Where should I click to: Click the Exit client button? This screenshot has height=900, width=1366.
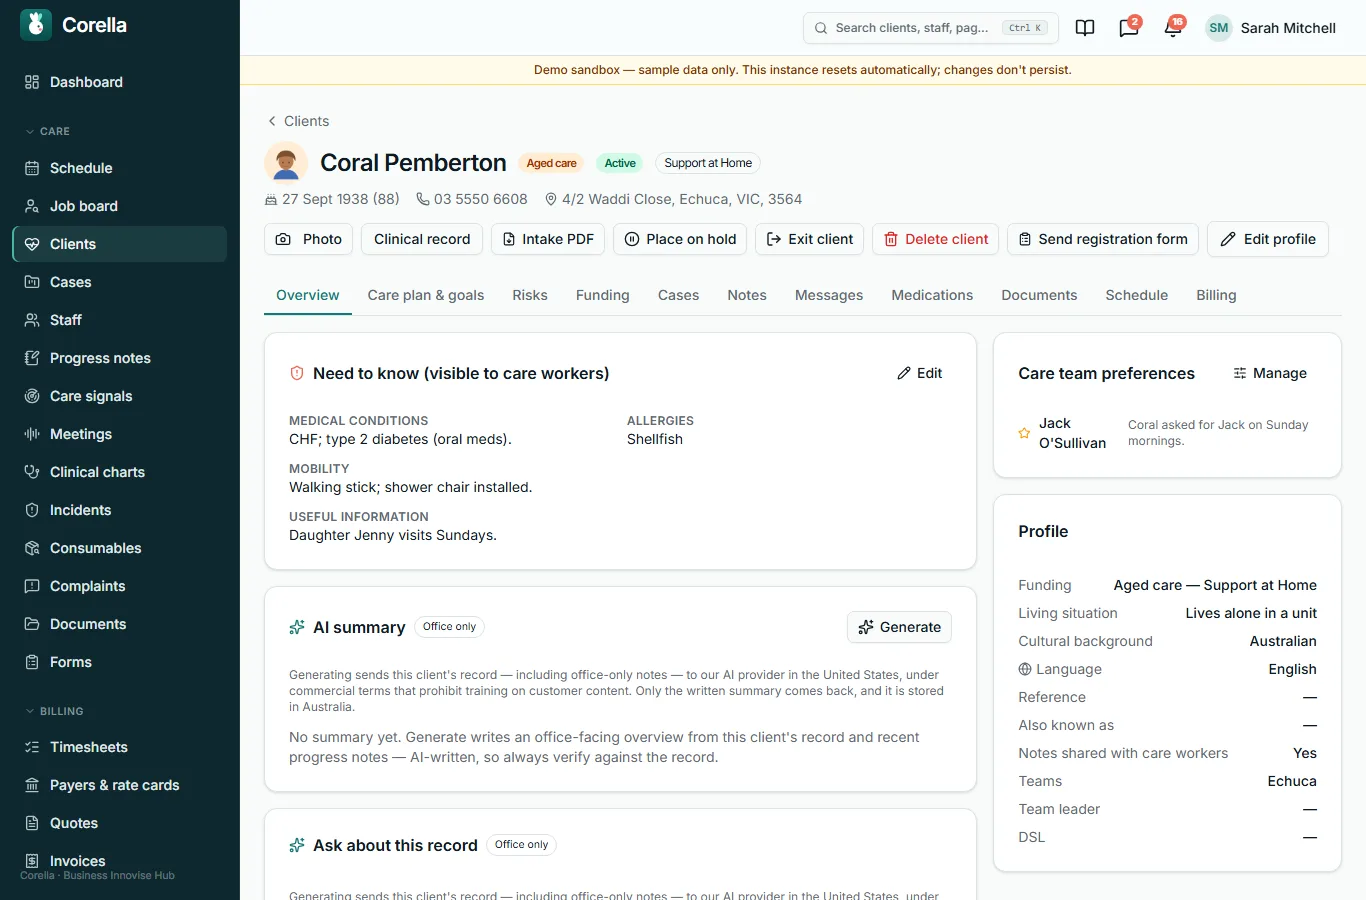pyautogui.click(x=810, y=239)
